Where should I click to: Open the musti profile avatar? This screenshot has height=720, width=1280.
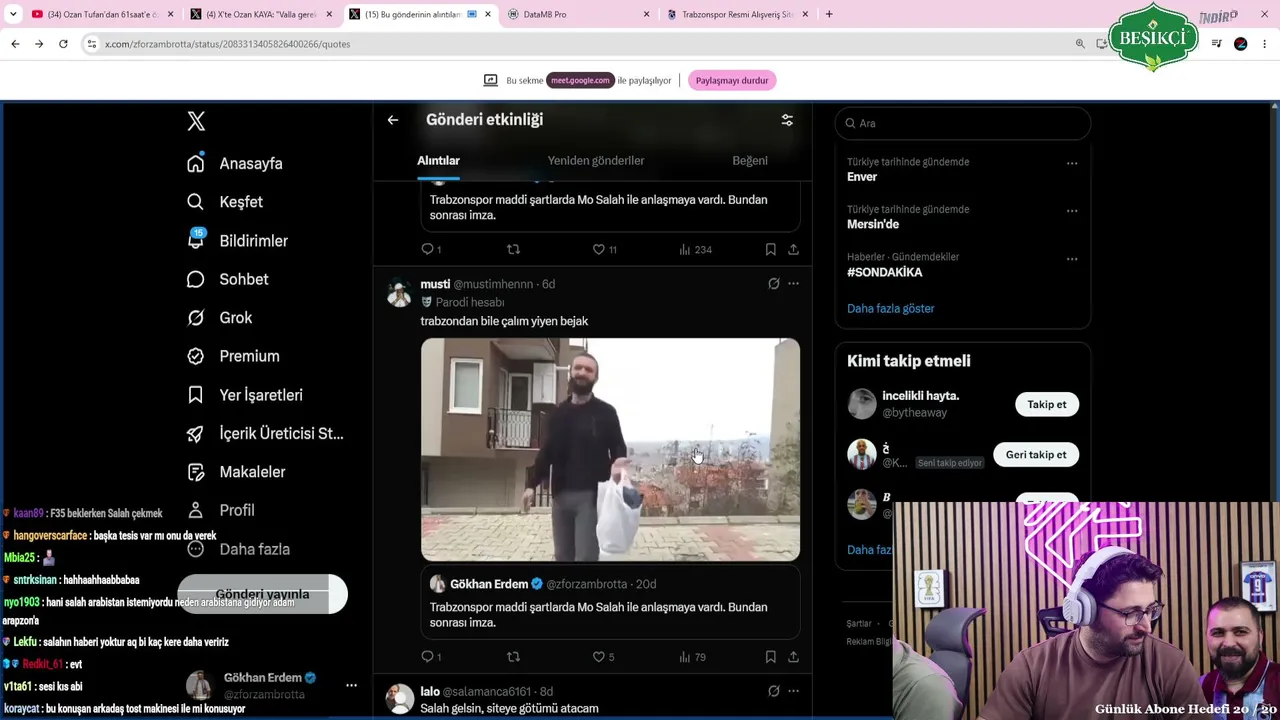(400, 292)
